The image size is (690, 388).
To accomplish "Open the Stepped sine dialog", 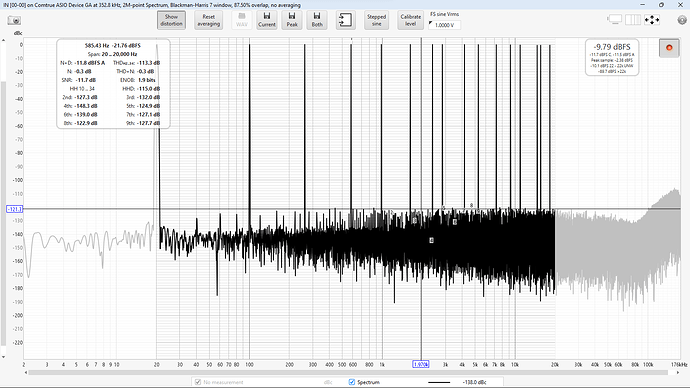I will [376, 20].
